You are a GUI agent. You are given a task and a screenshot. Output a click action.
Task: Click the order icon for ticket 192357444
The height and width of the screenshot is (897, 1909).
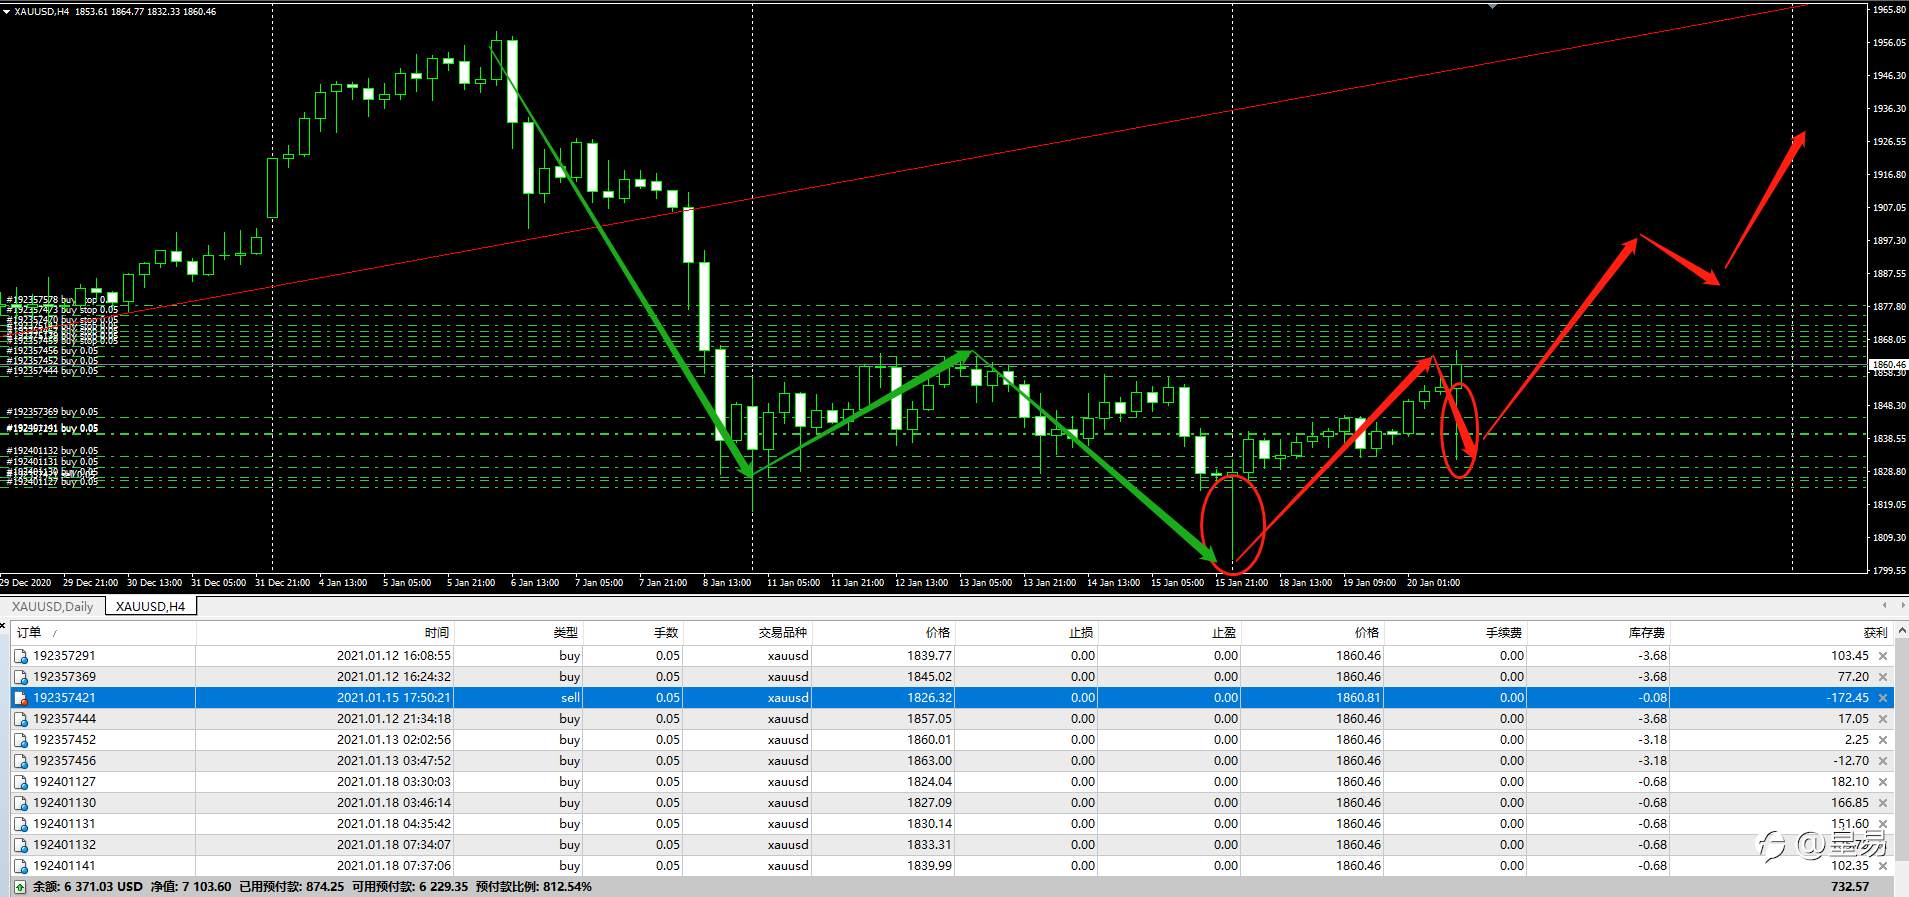(x=21, y=719)
